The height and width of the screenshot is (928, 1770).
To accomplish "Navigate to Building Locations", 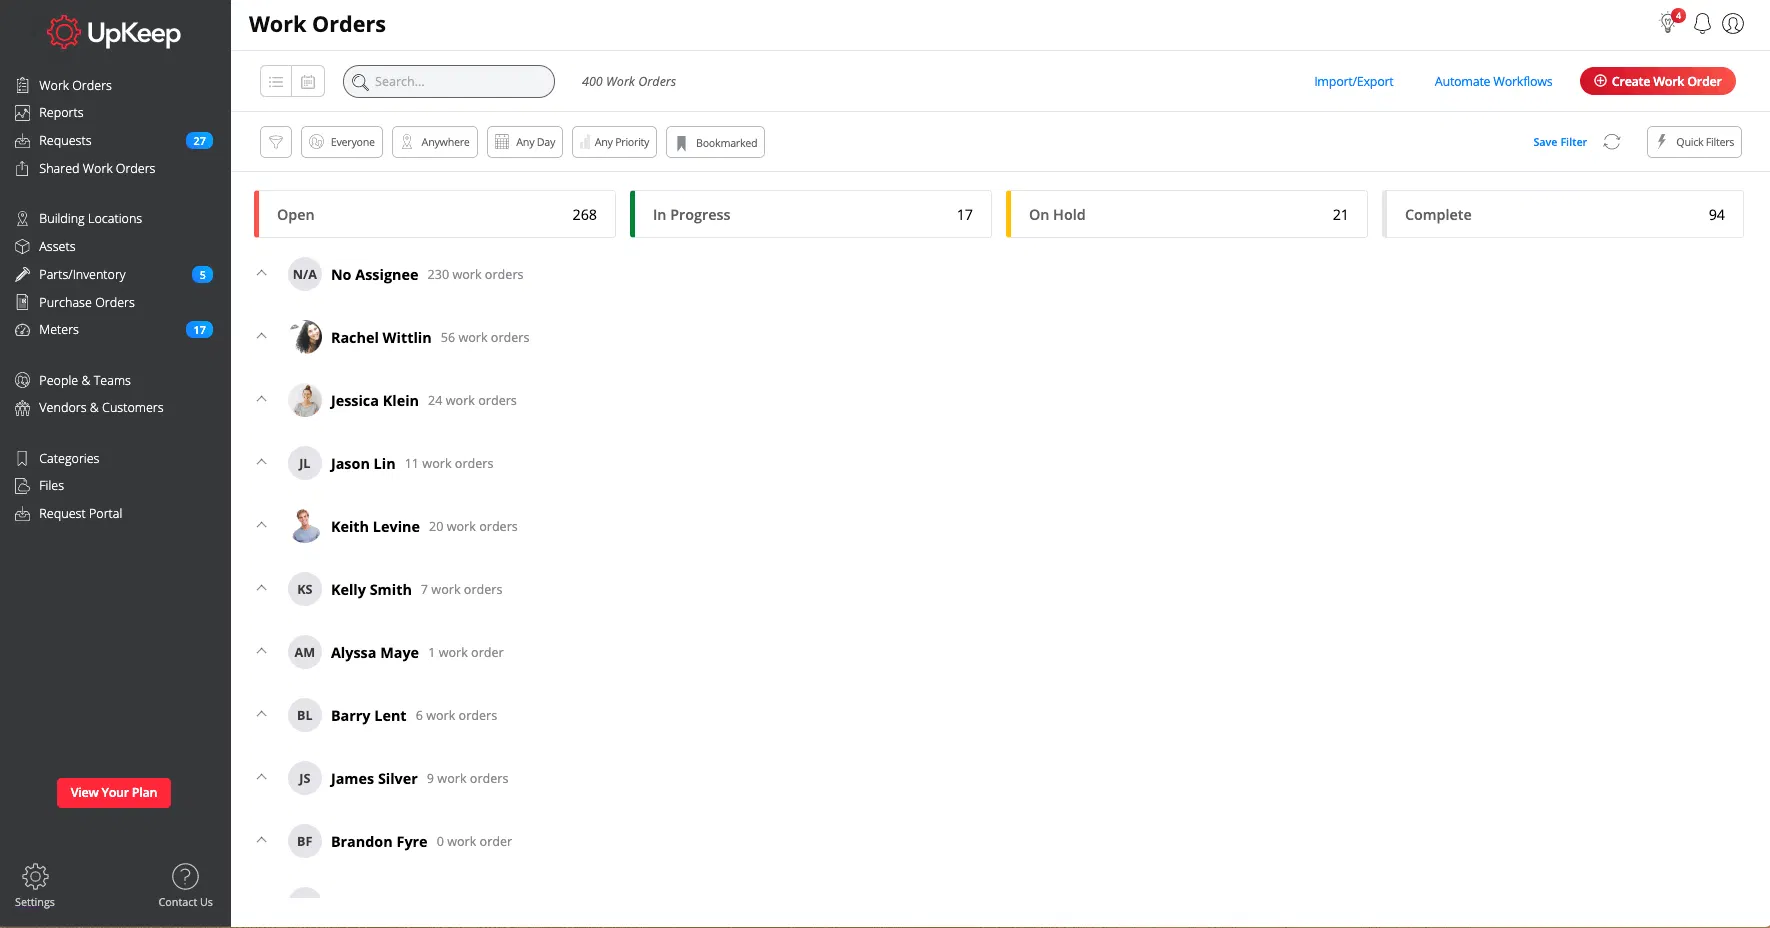I will tap(79, 218).
